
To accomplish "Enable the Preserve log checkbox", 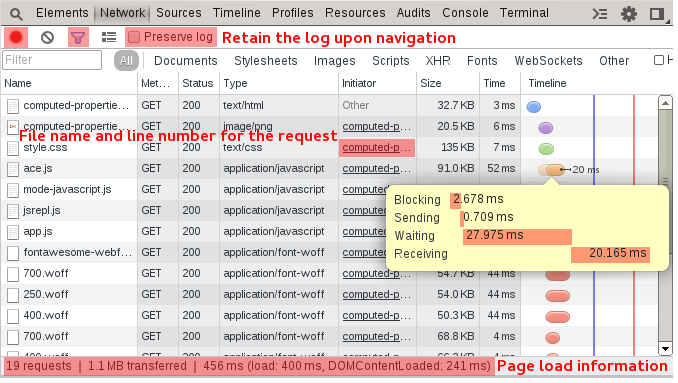I will tap(134, 37).
